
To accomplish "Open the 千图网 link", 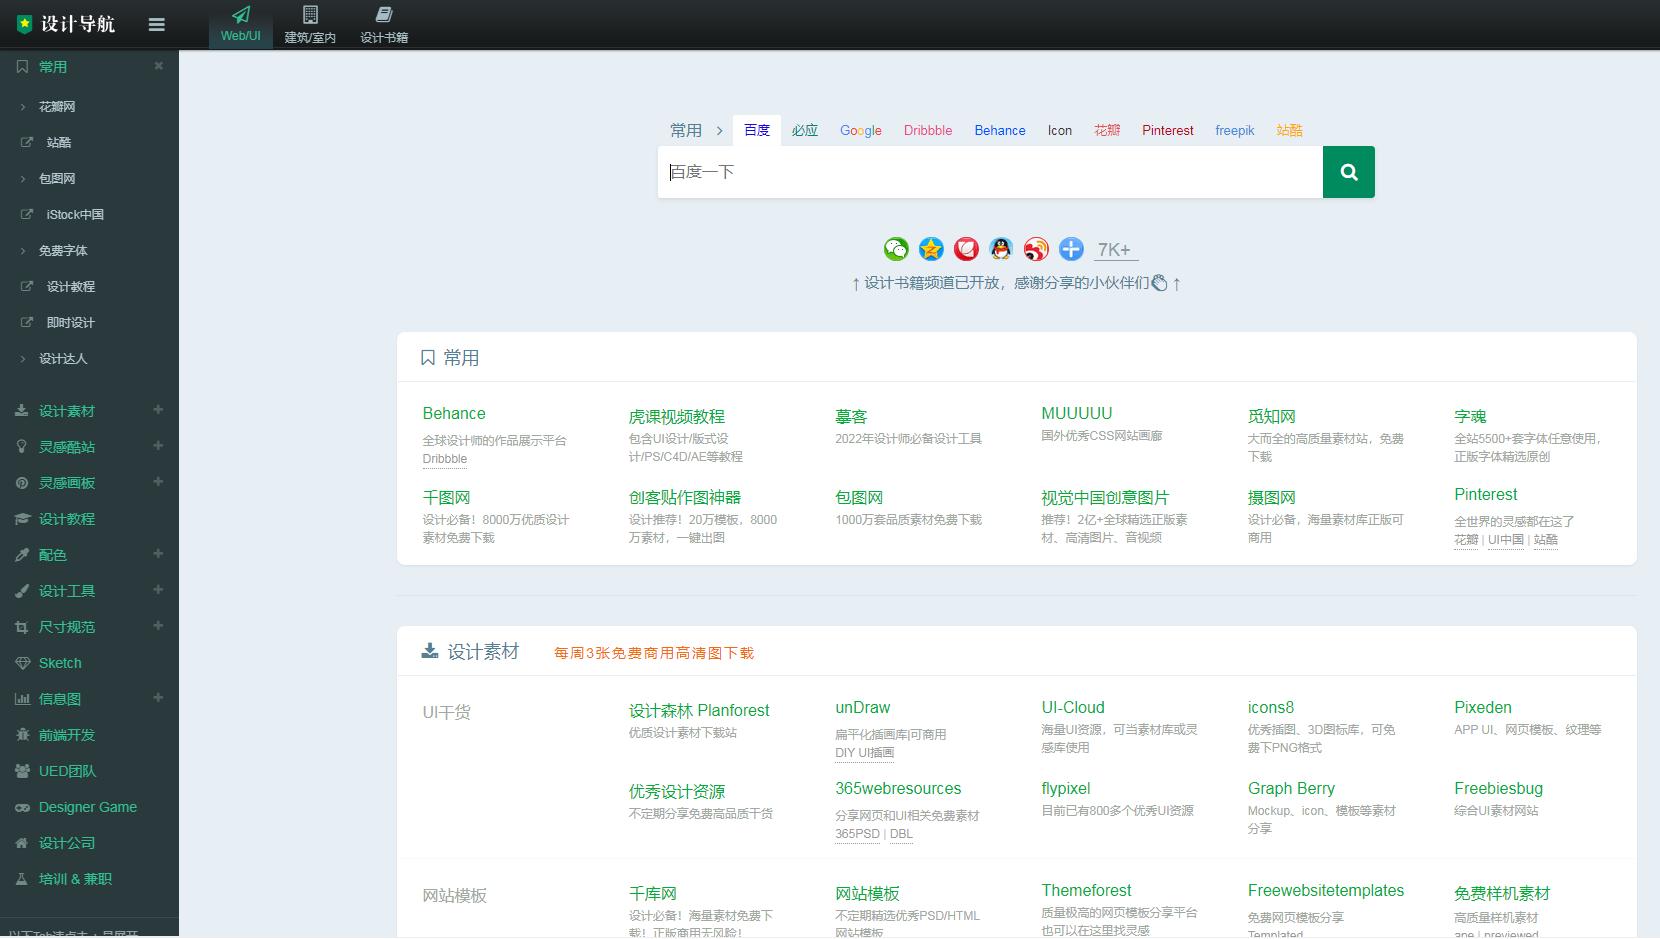I will point(447,497).
